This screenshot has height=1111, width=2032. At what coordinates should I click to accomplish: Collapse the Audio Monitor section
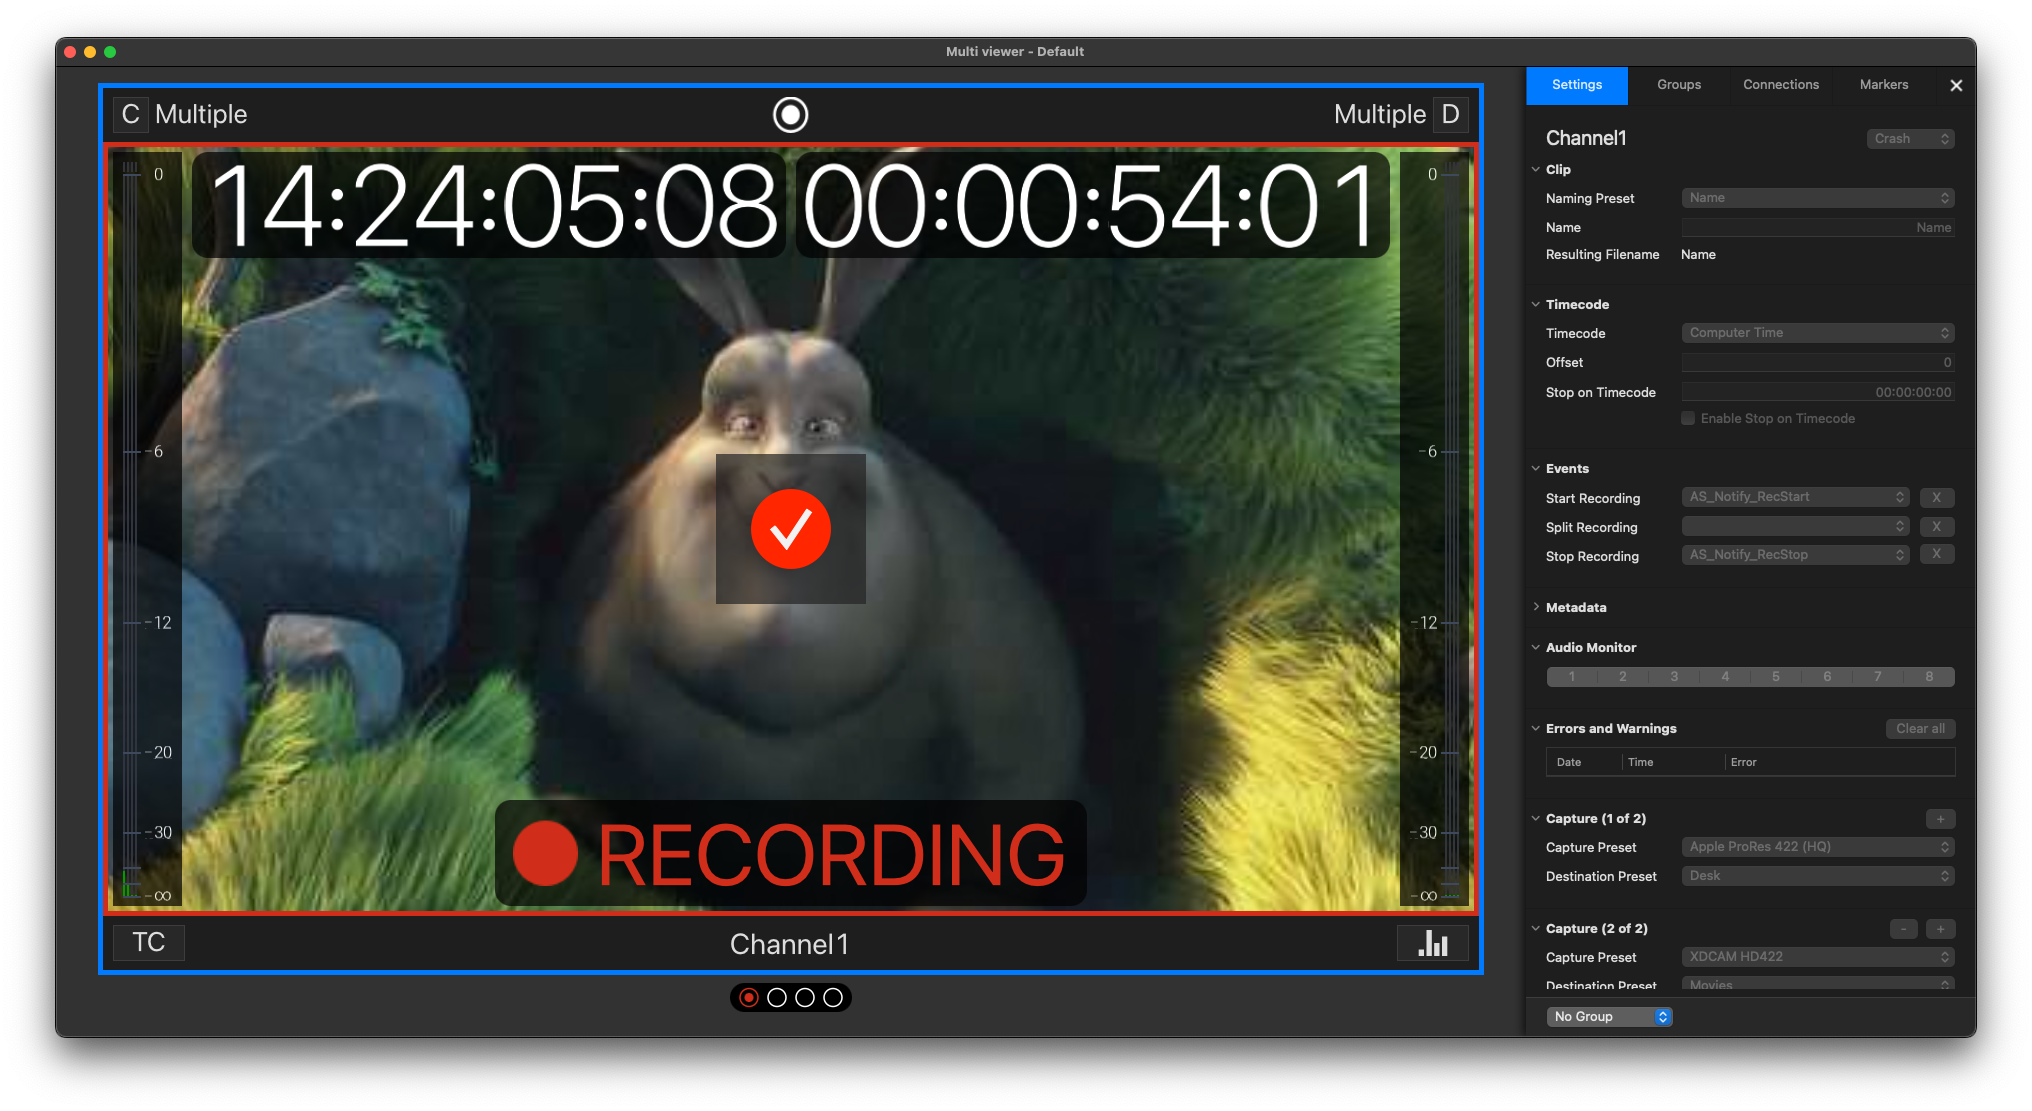(x=1536, y=647)
